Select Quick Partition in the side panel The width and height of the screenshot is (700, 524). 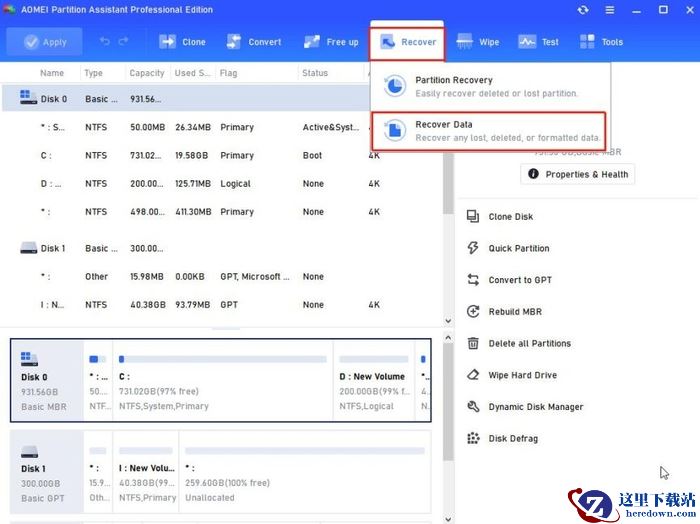point(519,249)
